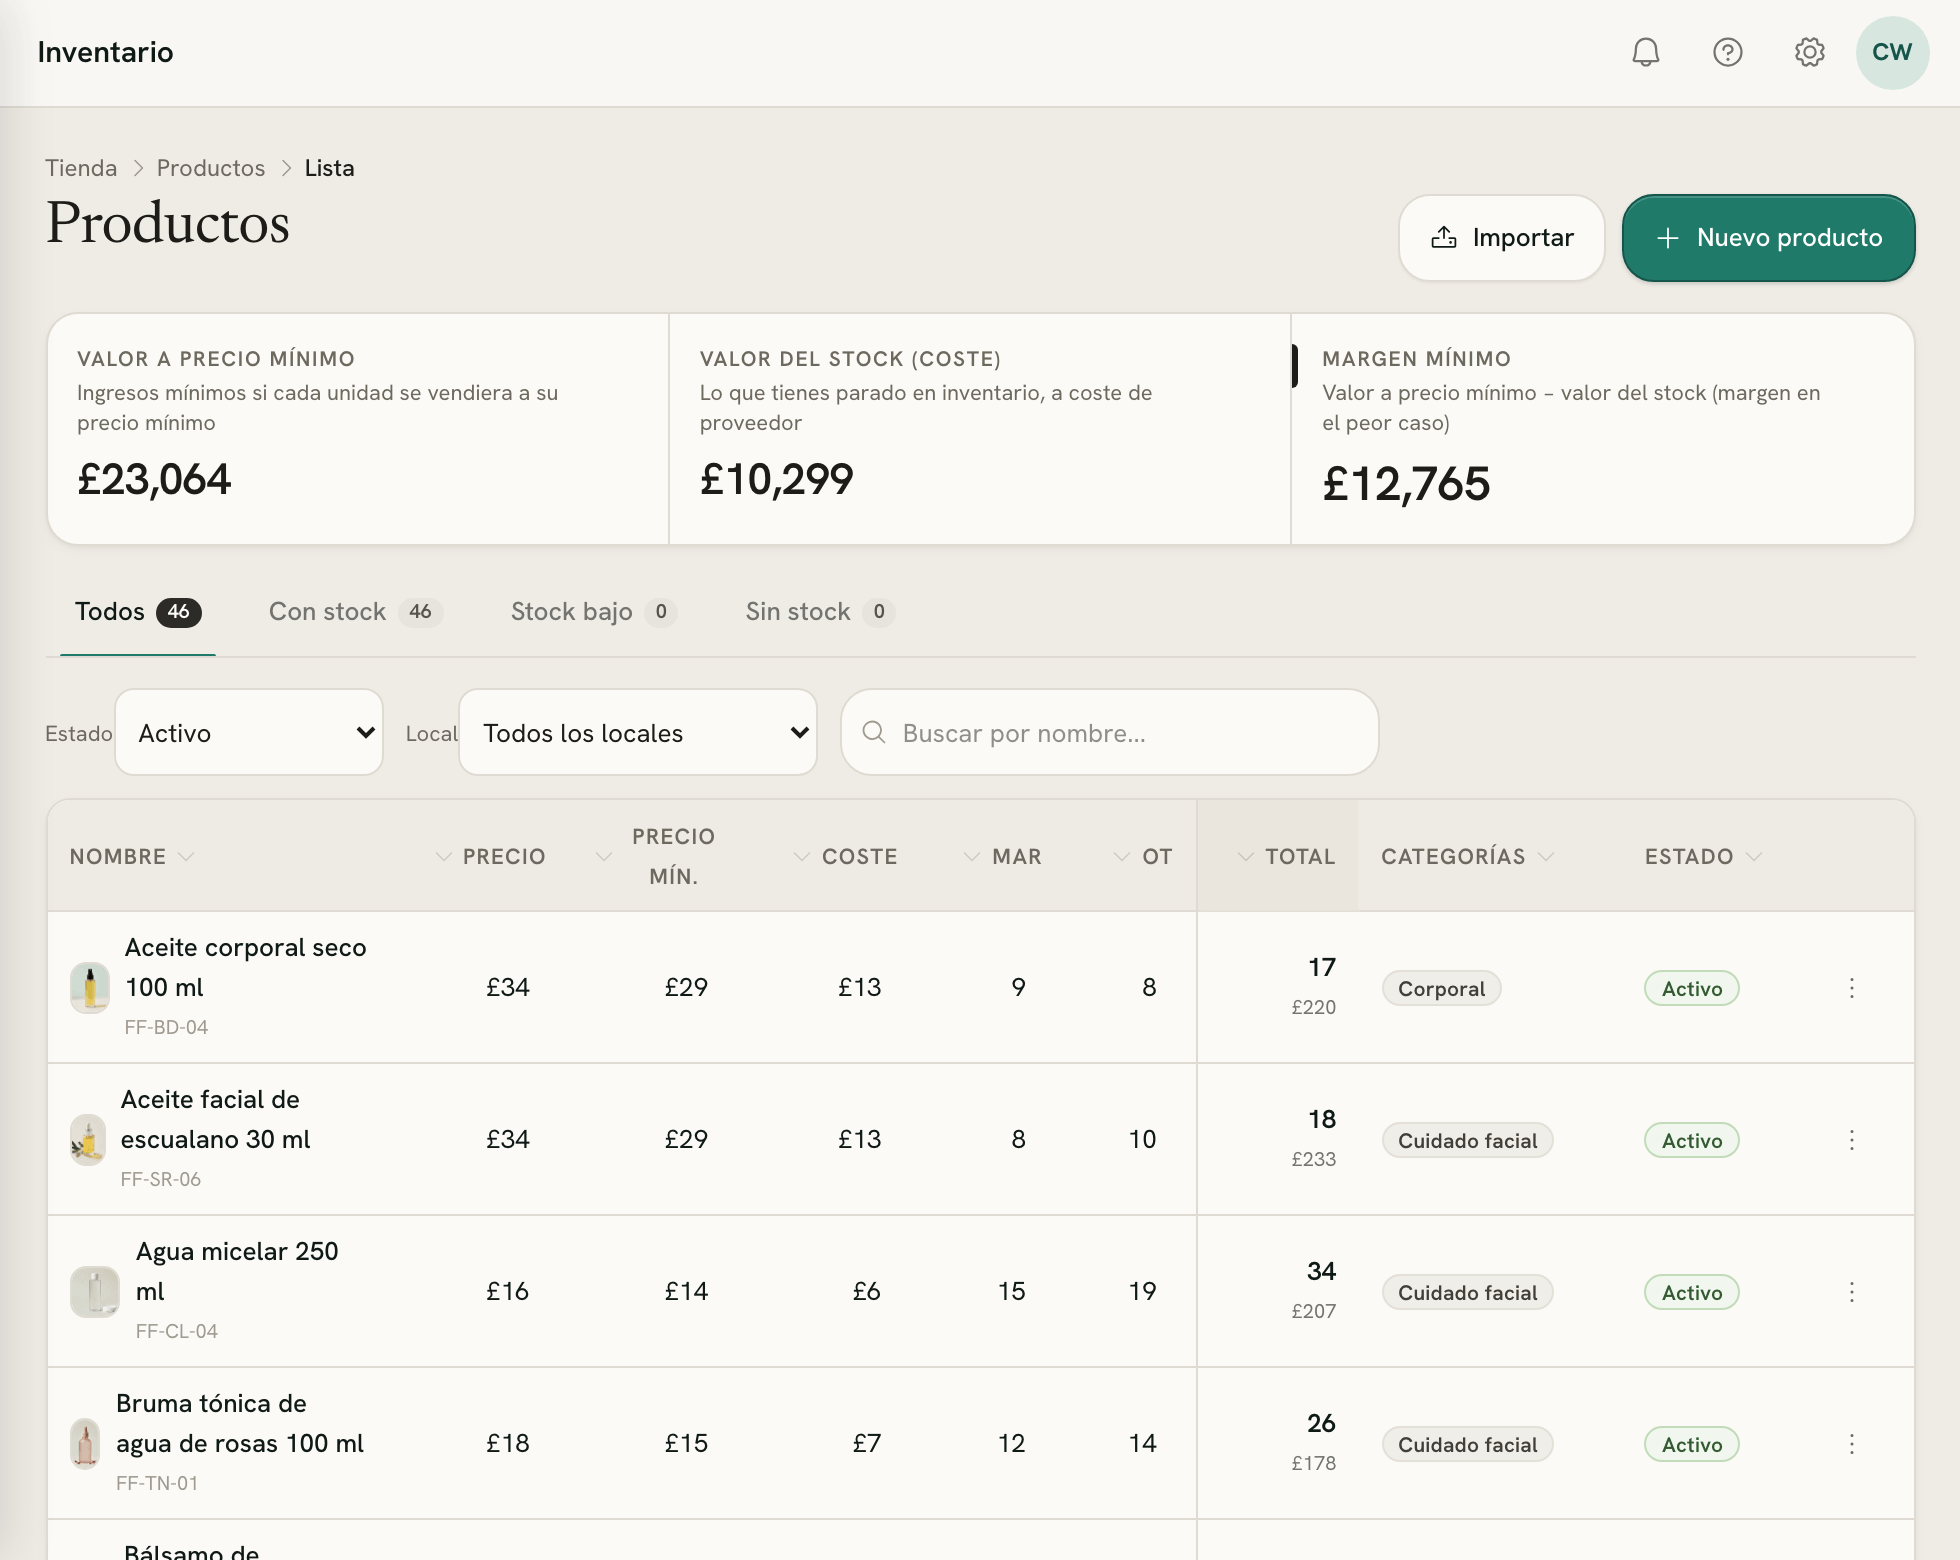Viewport: 1960px width, 1560px height.
Task: Click the Bruma tónica de agua de rosas name
Action: [x=240, y=1424]
